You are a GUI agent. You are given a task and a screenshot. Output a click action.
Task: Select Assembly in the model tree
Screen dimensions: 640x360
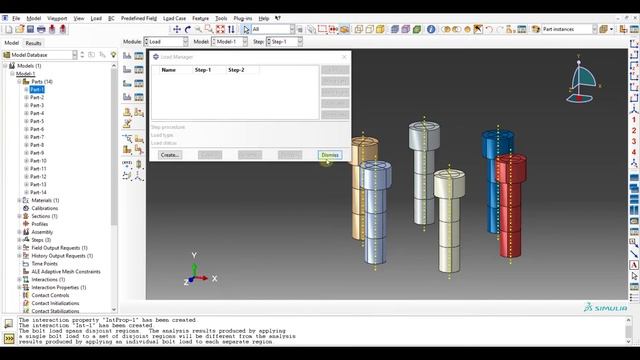point(42,232)
